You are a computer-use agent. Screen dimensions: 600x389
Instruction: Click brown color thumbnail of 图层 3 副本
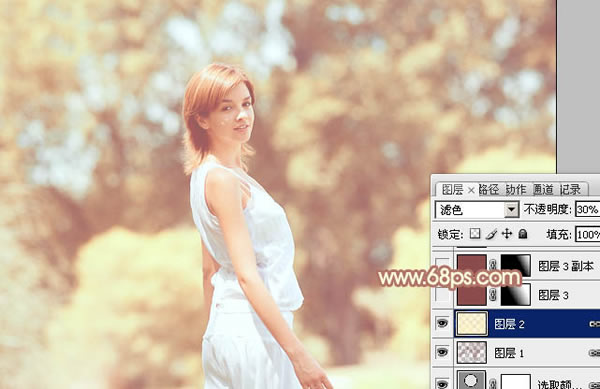pyautogui.click(x=472, y=265)
